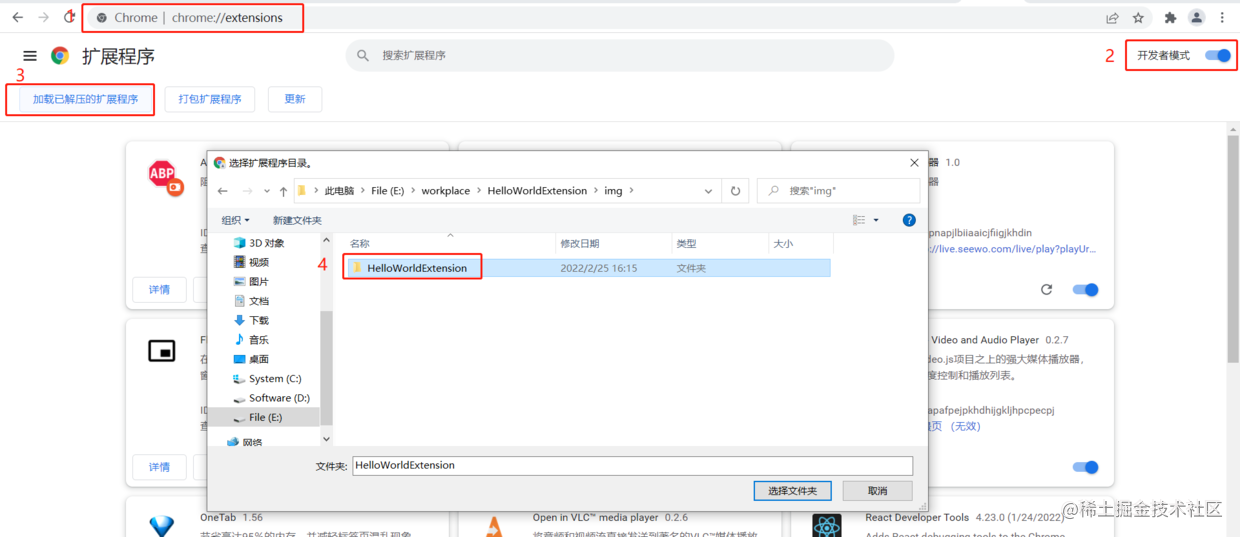Bookmark page with the star icon

click(1138, 17)
